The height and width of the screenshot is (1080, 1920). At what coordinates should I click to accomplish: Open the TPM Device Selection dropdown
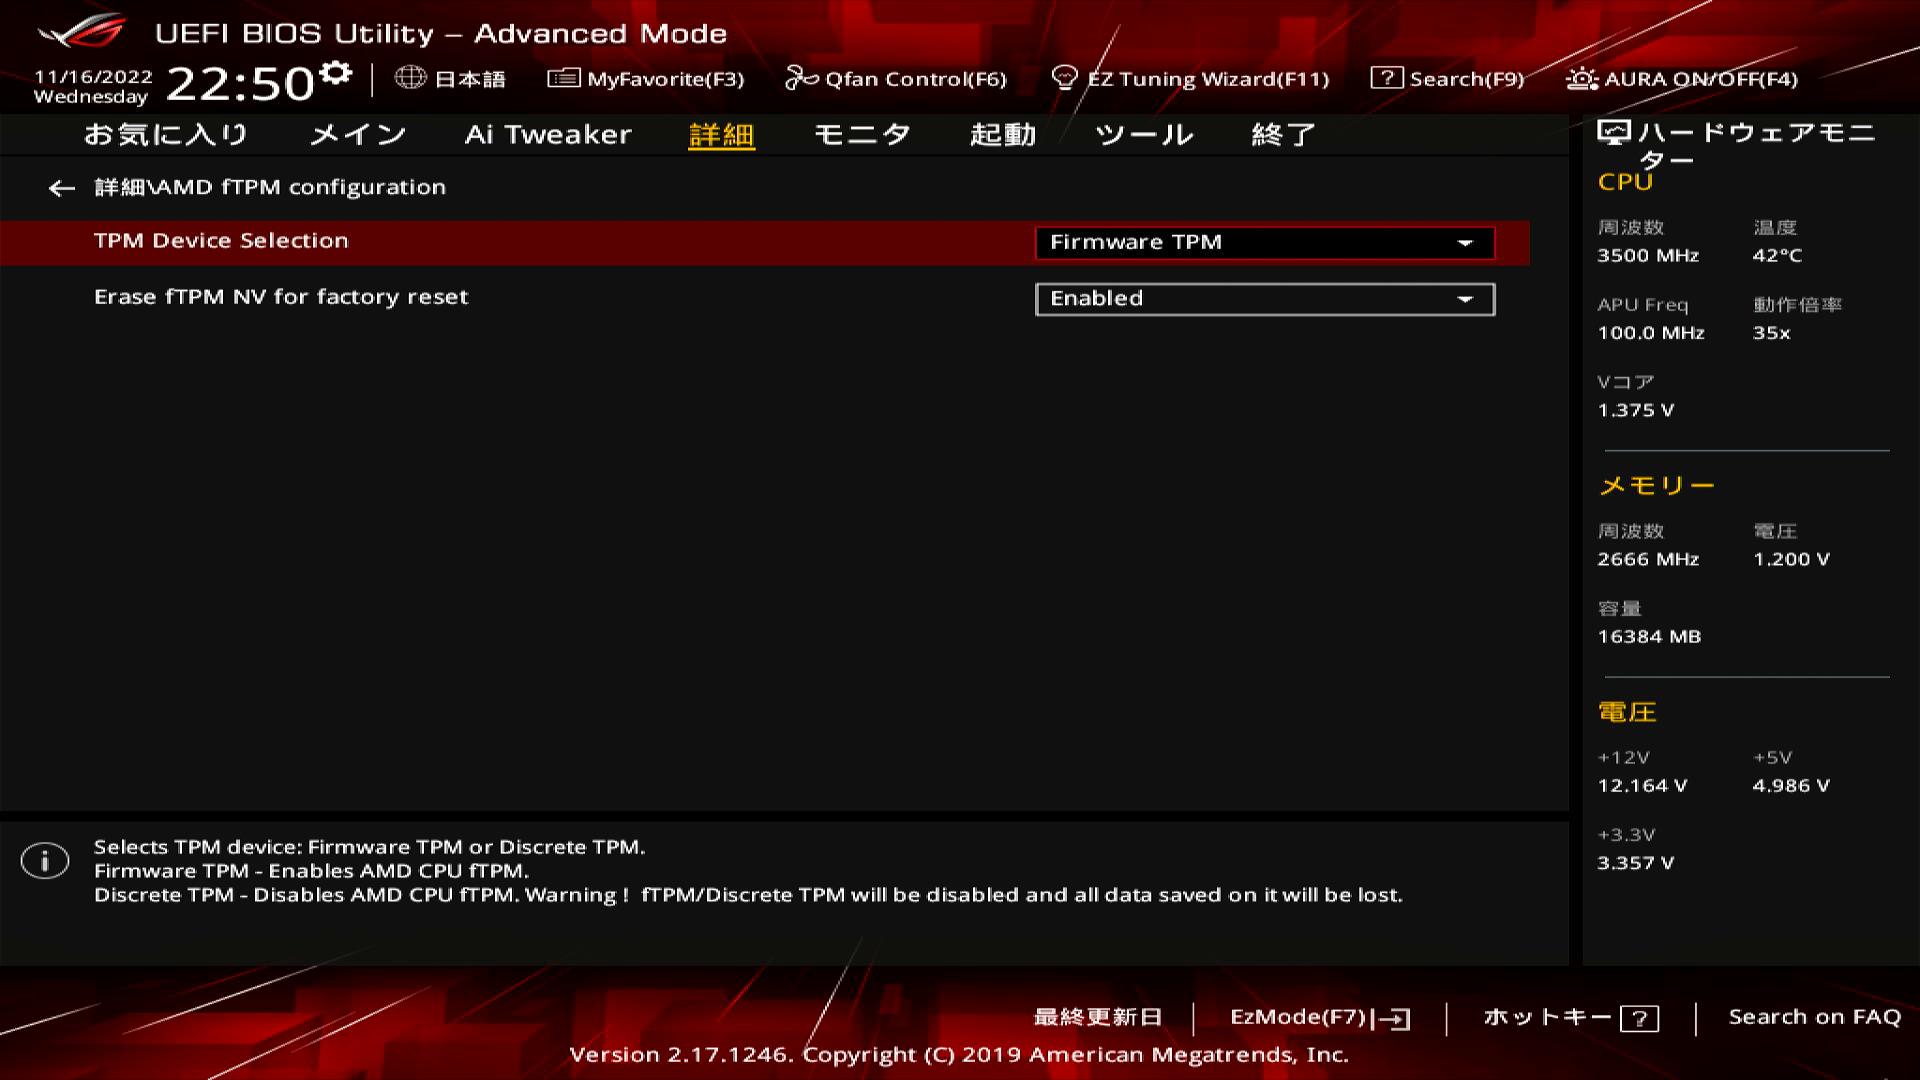point(1264,242)
